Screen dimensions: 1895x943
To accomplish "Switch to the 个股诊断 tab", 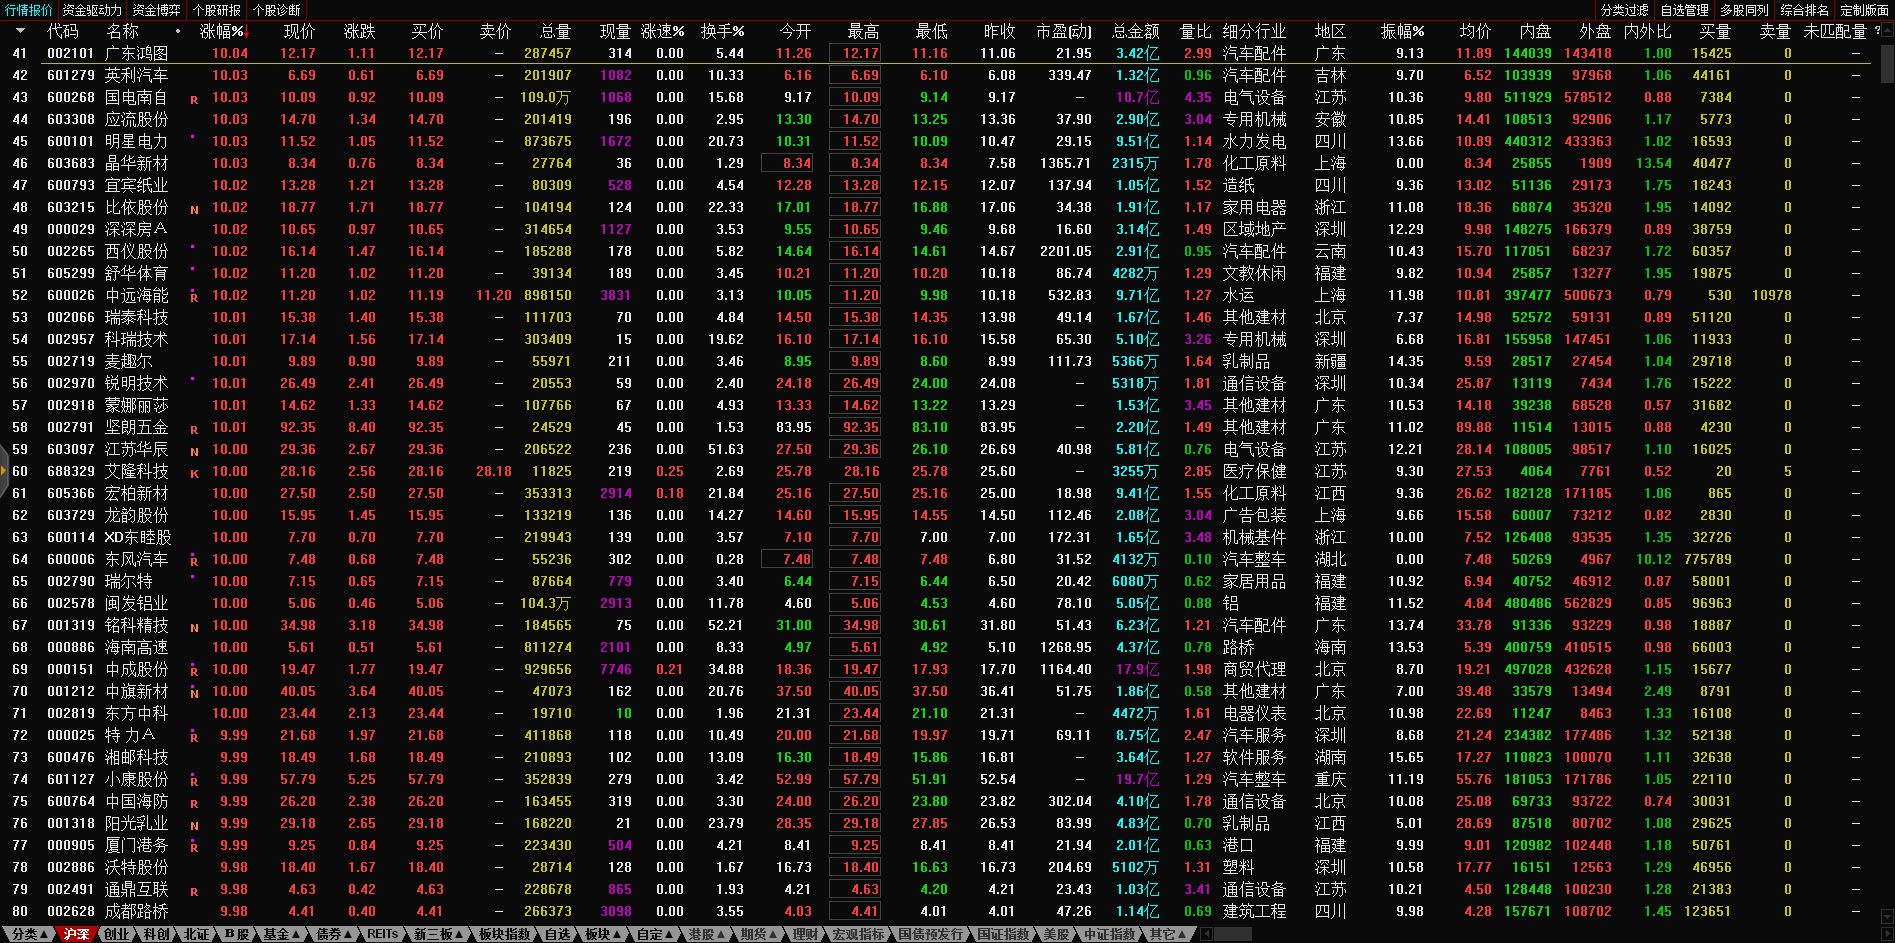I will [x=277, y=10].
